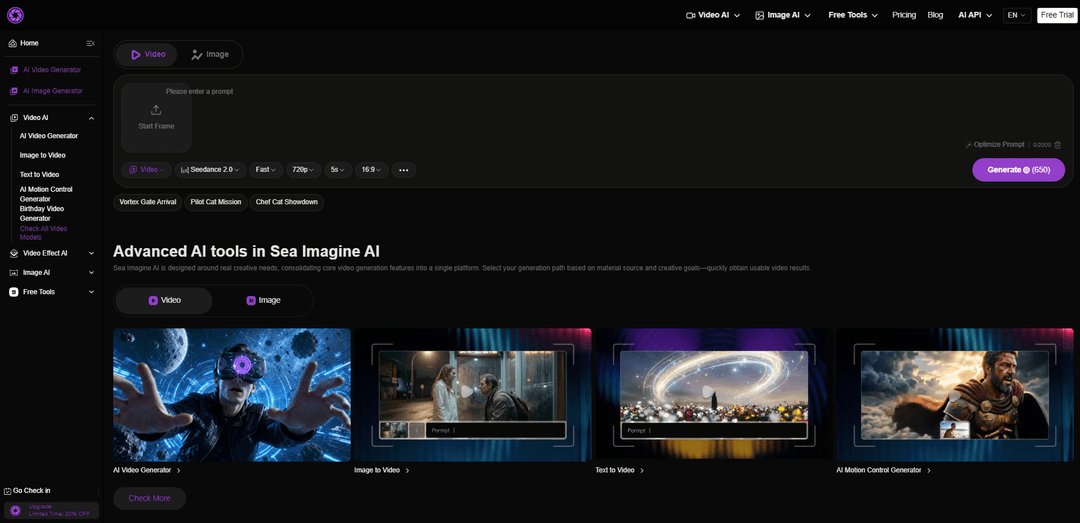Open the Video type dropdown in prompt bar
This screenshot has height=523, width=1080.
coord(147,170)
